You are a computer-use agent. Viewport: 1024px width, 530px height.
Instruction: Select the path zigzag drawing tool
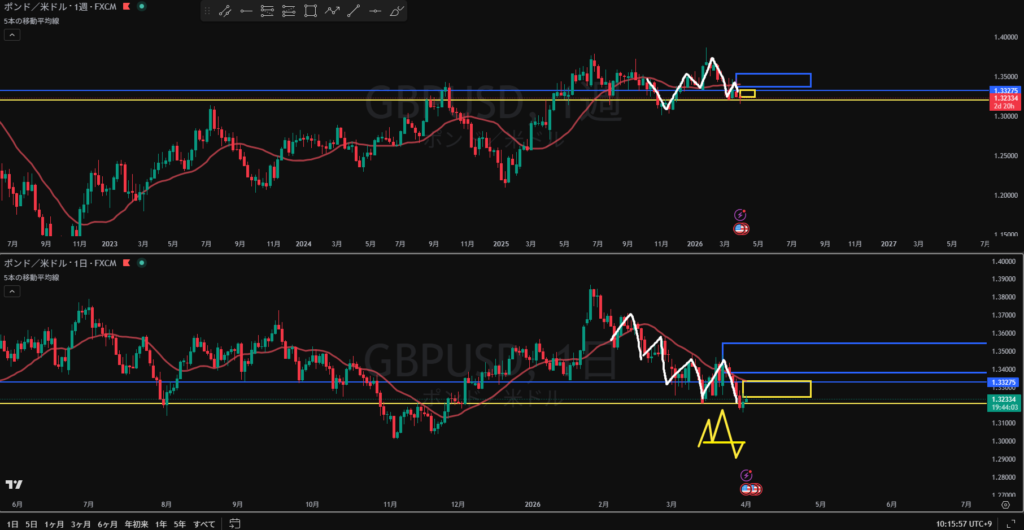coord(332,11)
